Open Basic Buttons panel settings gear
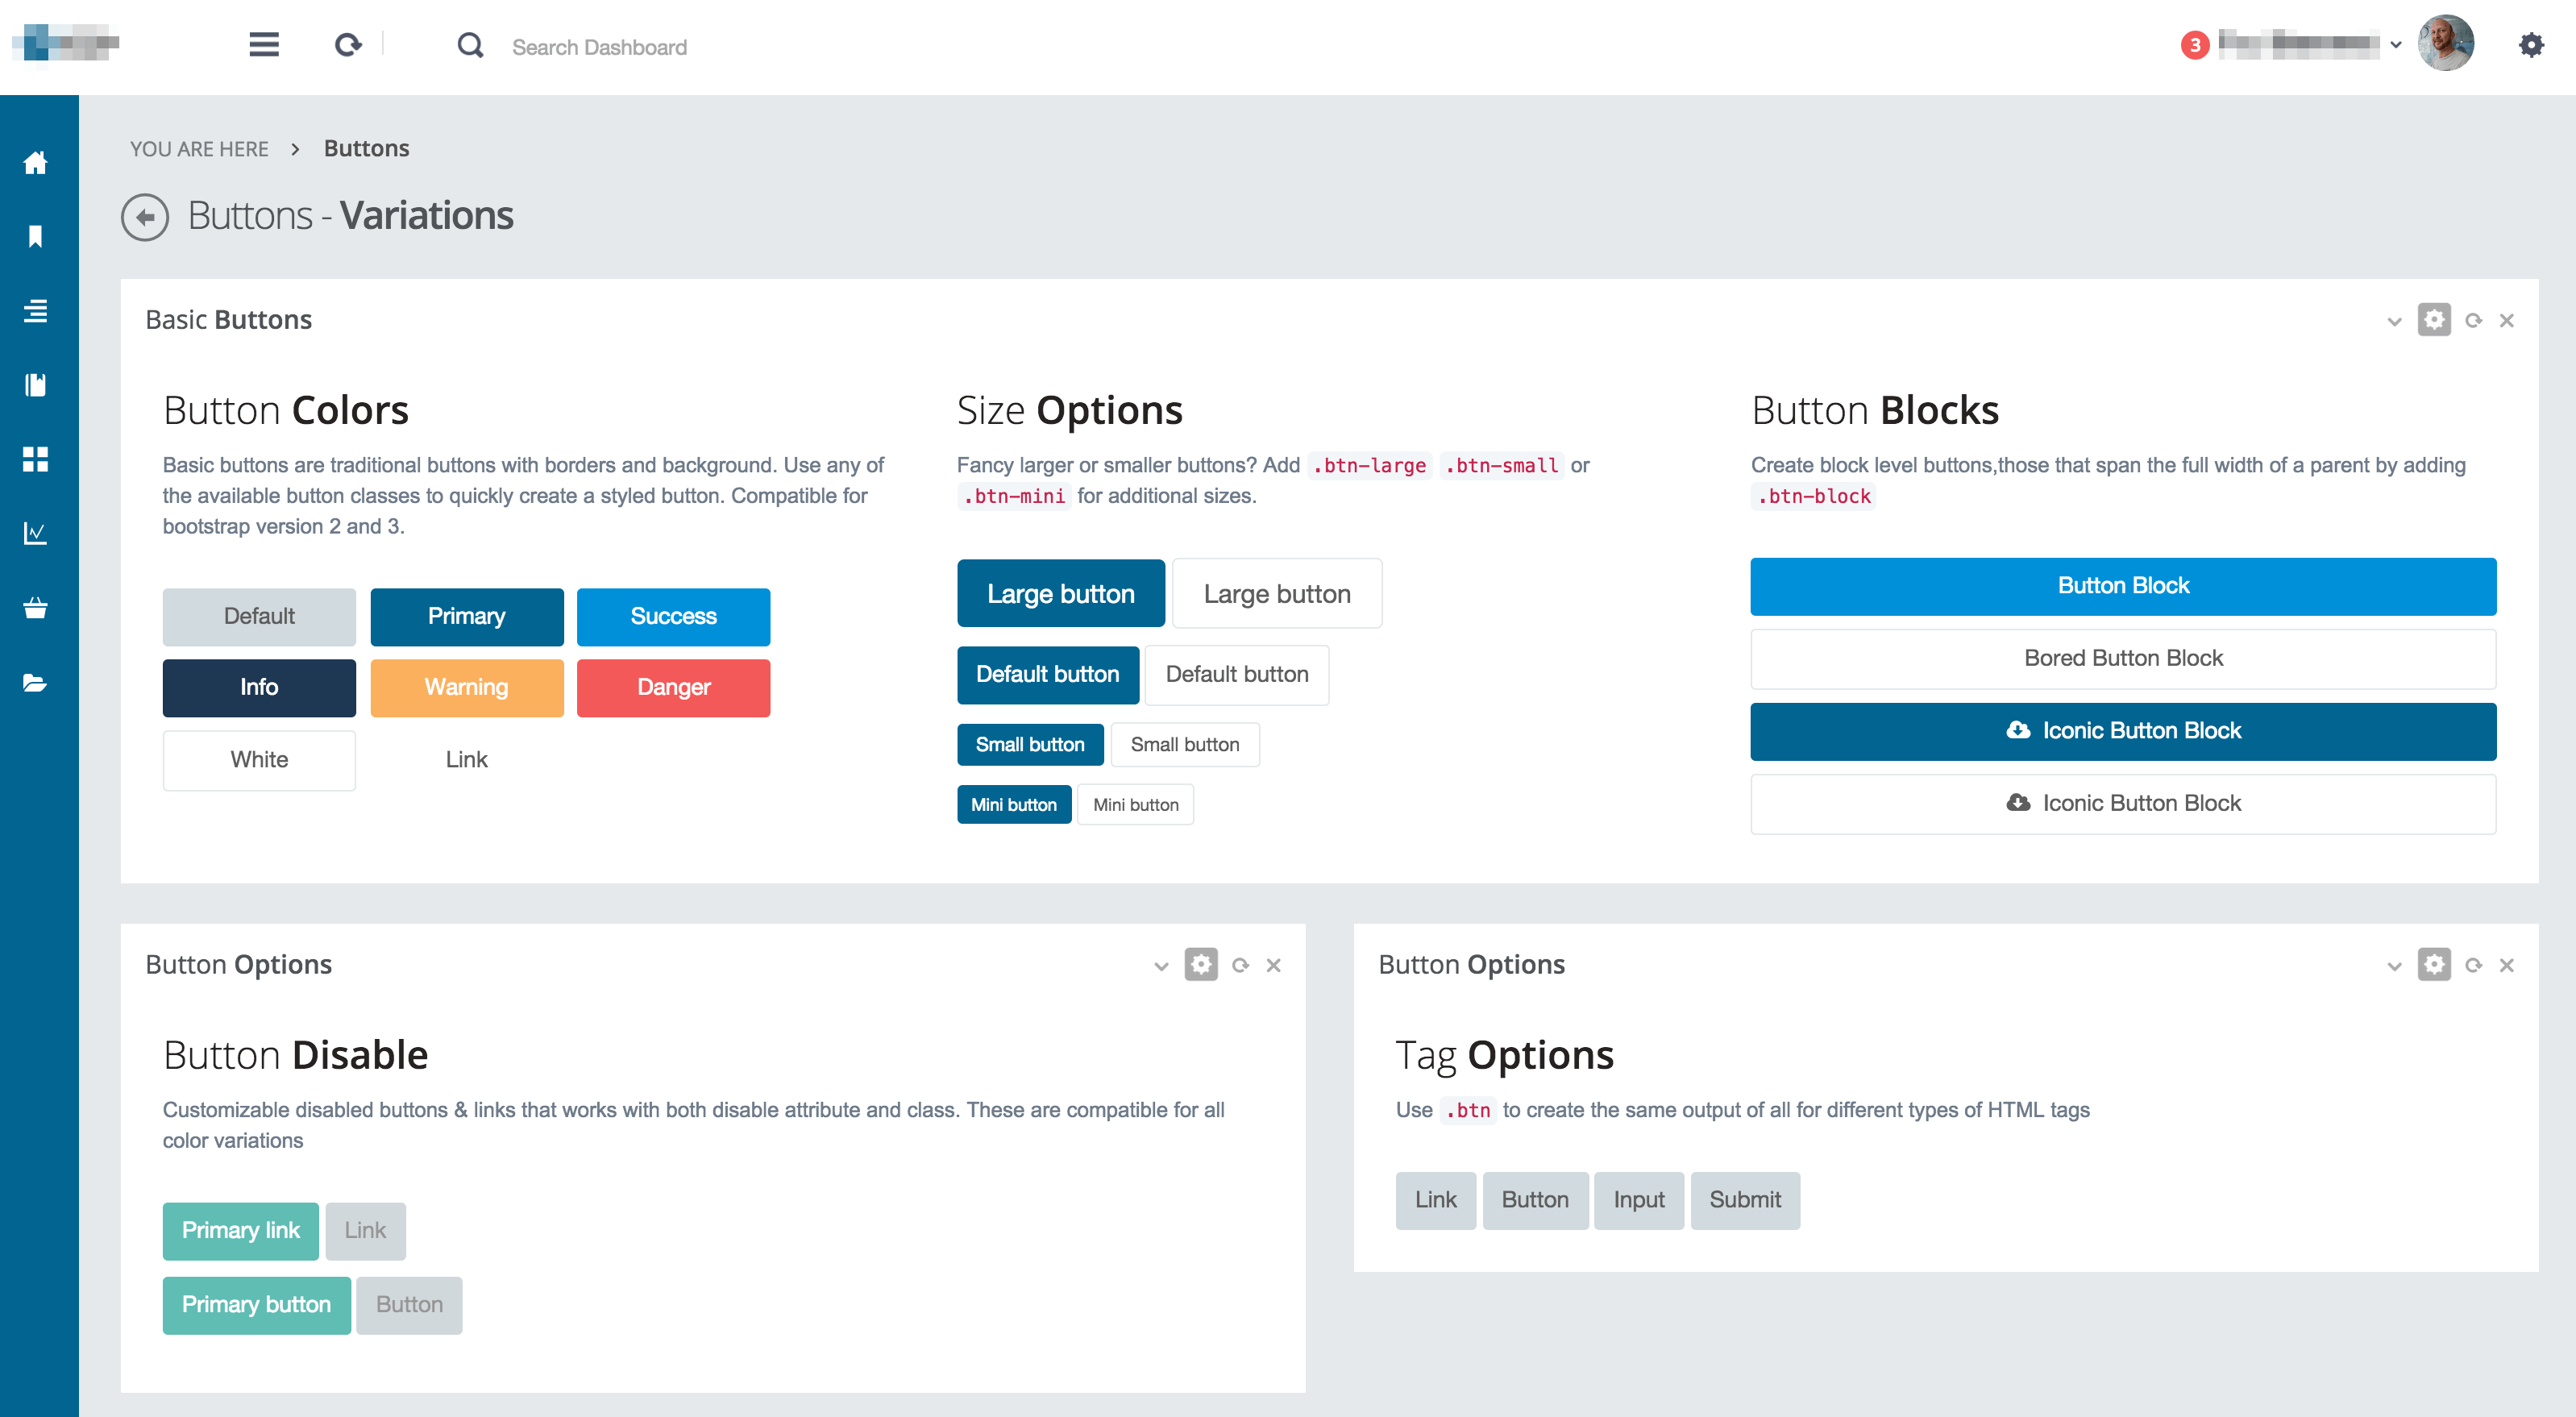 click(x=2434, y=320)
